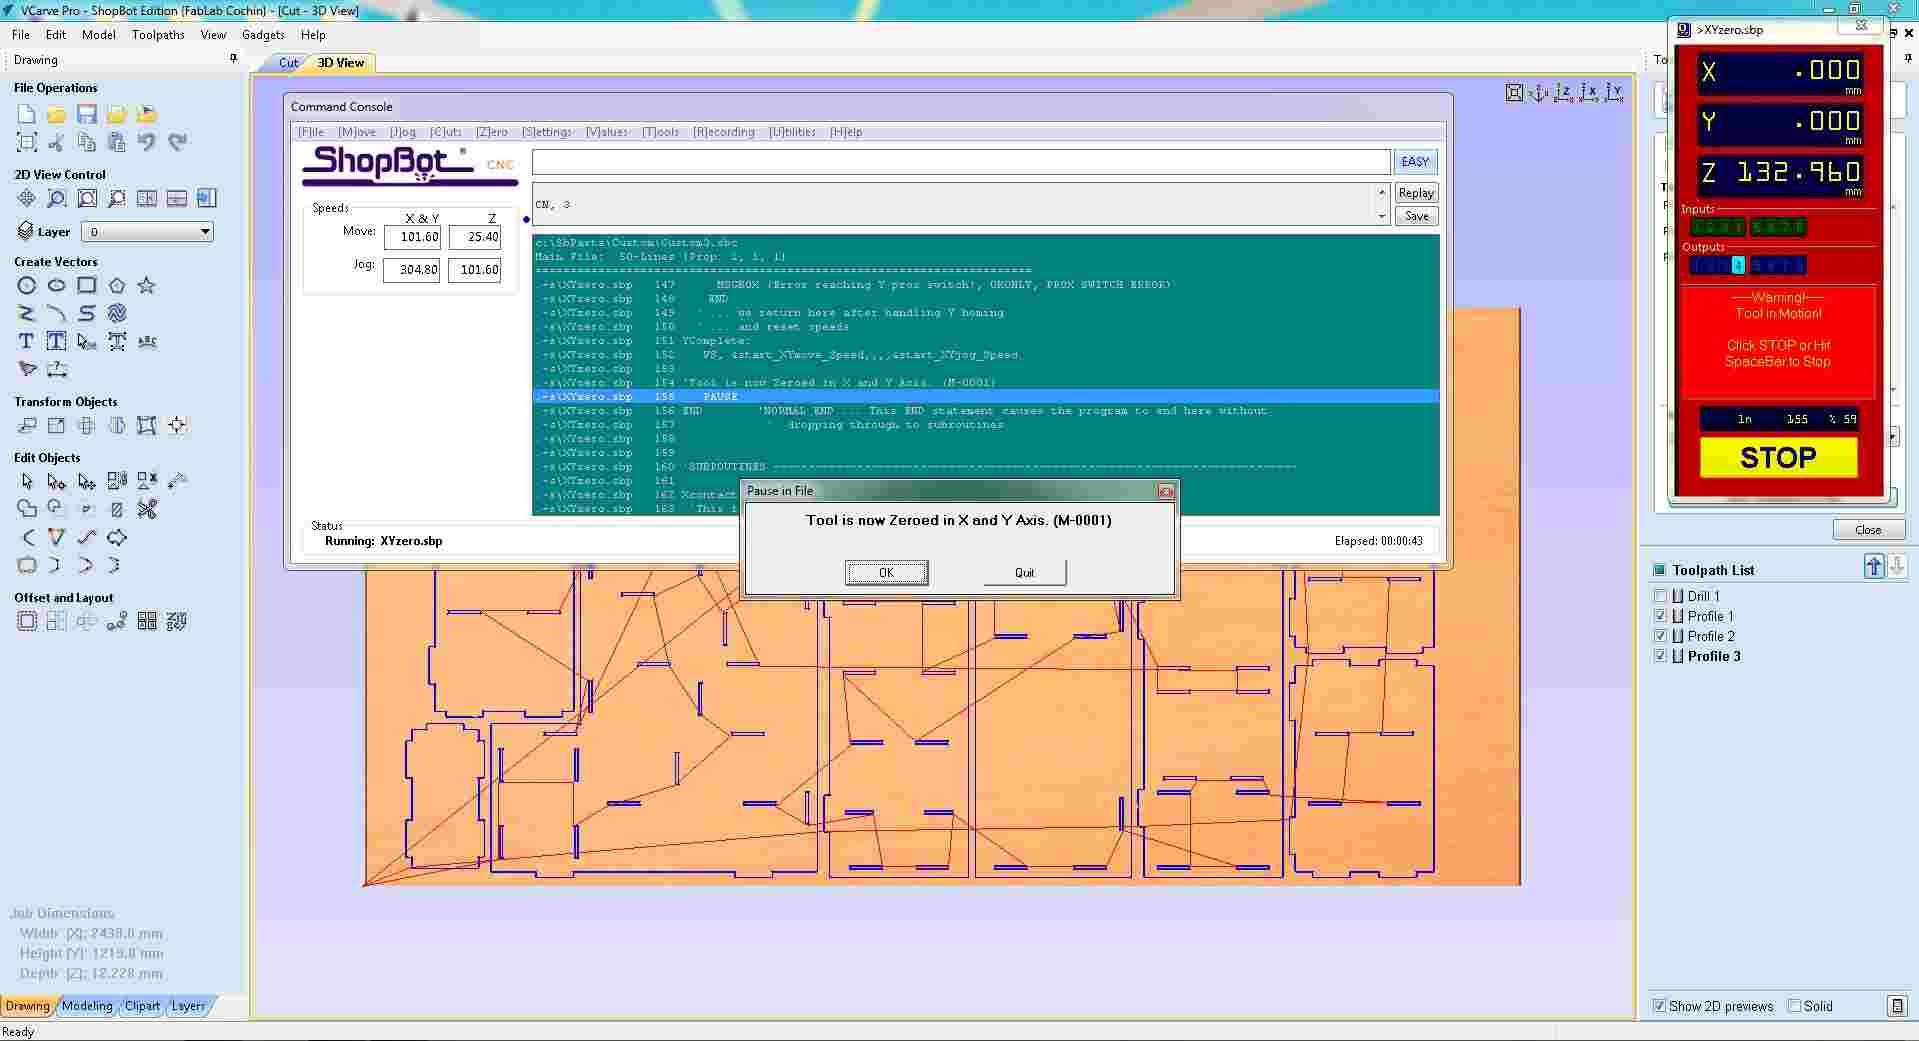Click inside the ShopBot command input field
The height and width of the screenshot is (1041, 1919).
tap(960, 161)
